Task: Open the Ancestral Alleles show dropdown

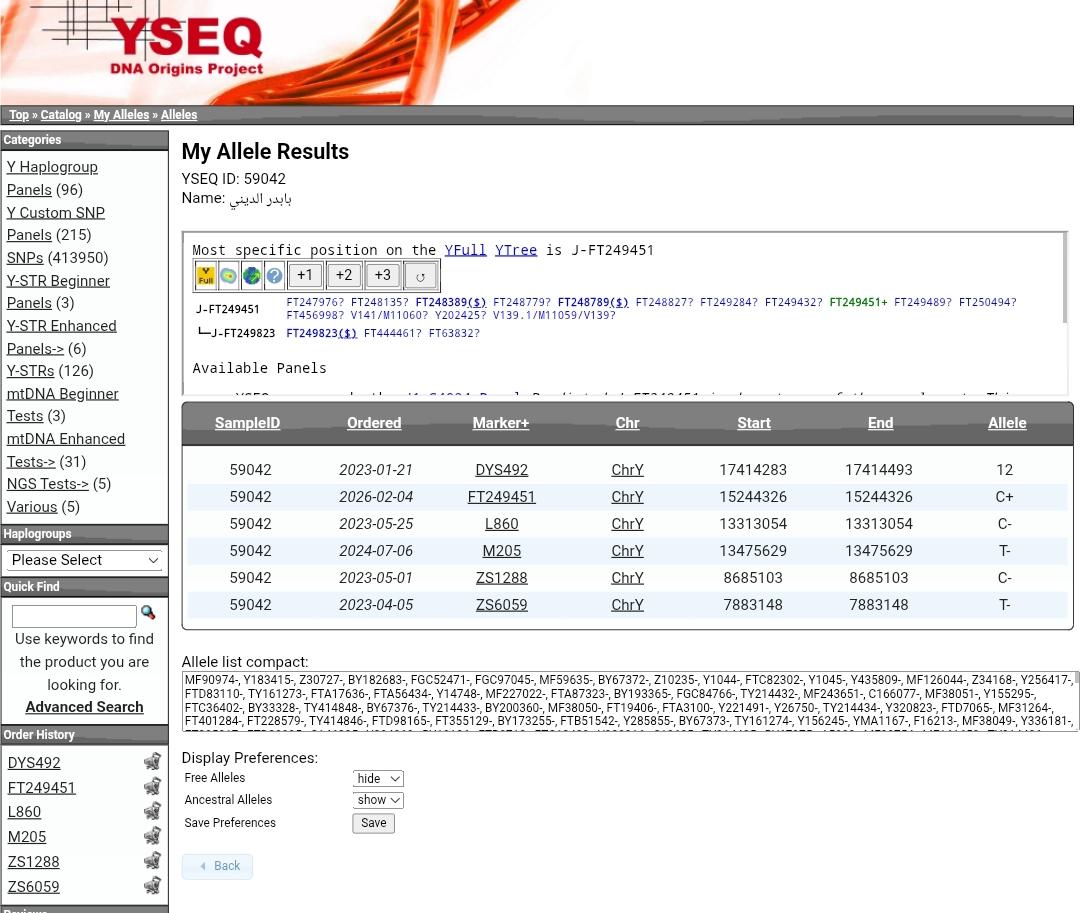Action: (x=377, y=800)
